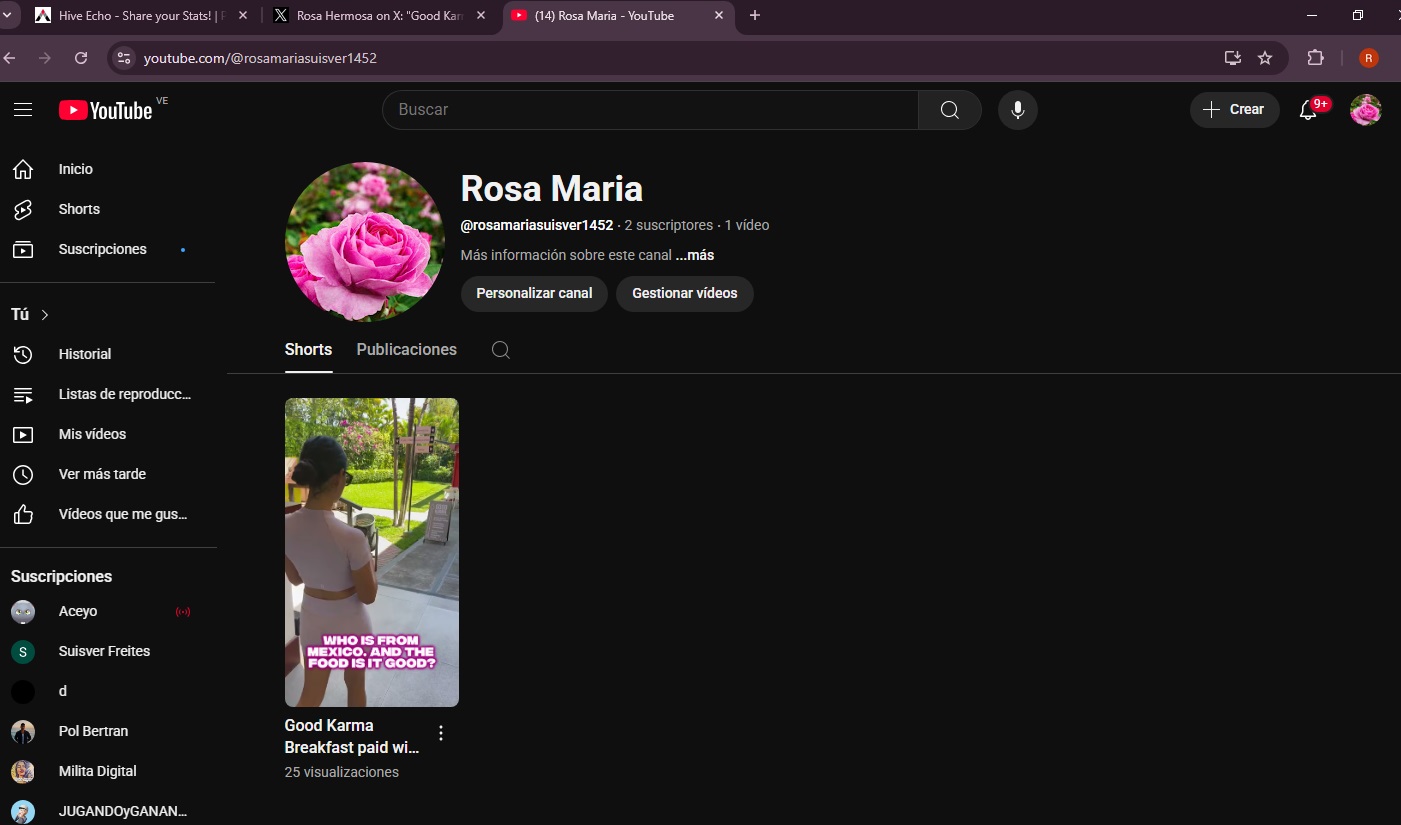
Task: Open the video's three-dot options menu
Action: (441, 733)
